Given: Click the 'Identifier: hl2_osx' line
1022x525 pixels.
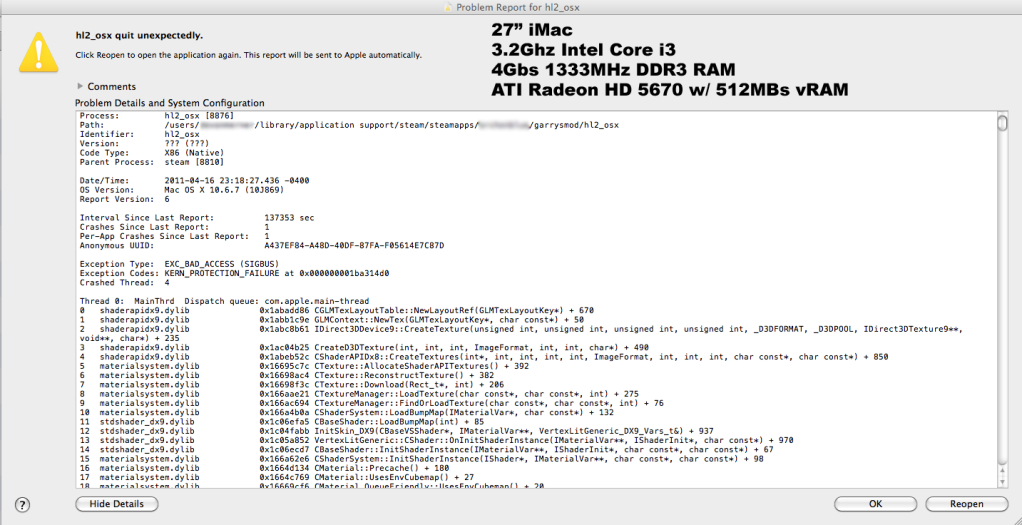Looking at the screenshot, I should 140,134.
